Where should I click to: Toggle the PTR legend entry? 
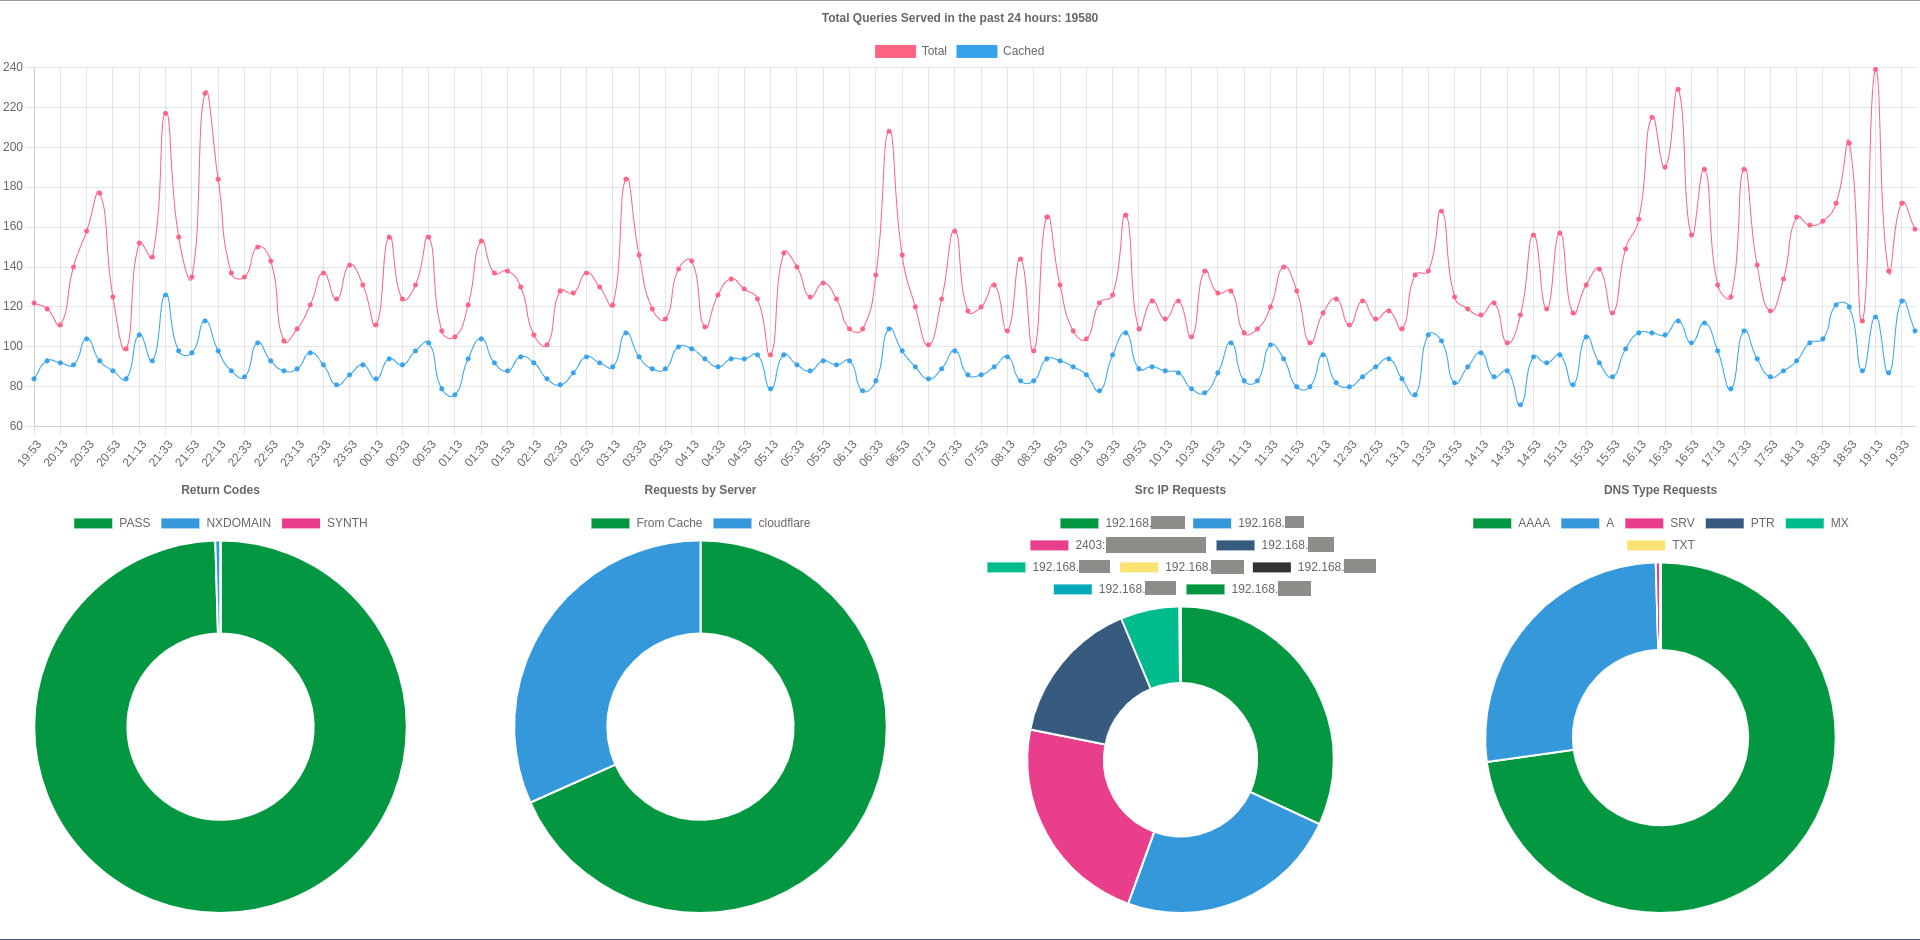coord(1740,523)
